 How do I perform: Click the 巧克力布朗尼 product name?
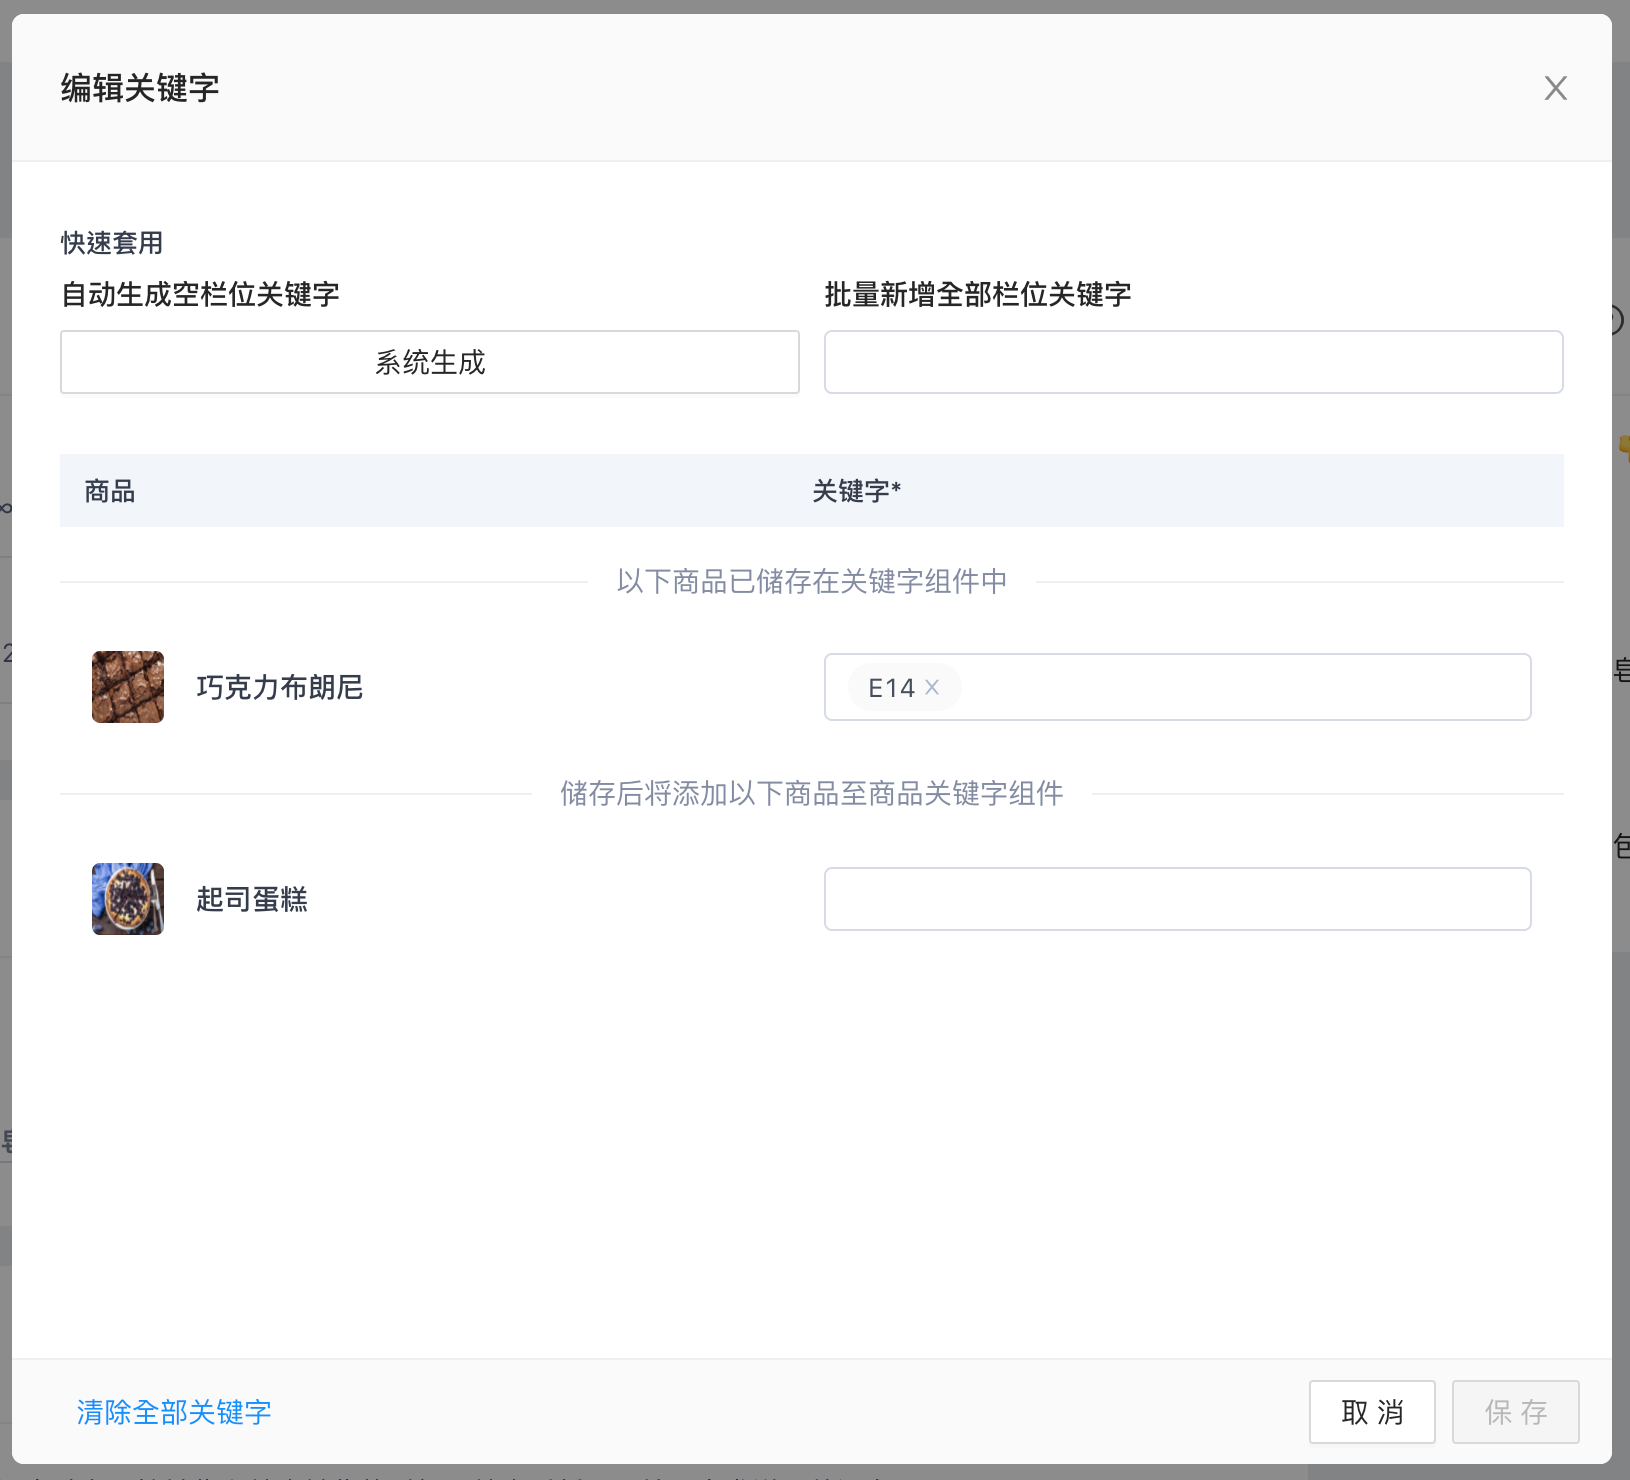click(x=280, y=687)
